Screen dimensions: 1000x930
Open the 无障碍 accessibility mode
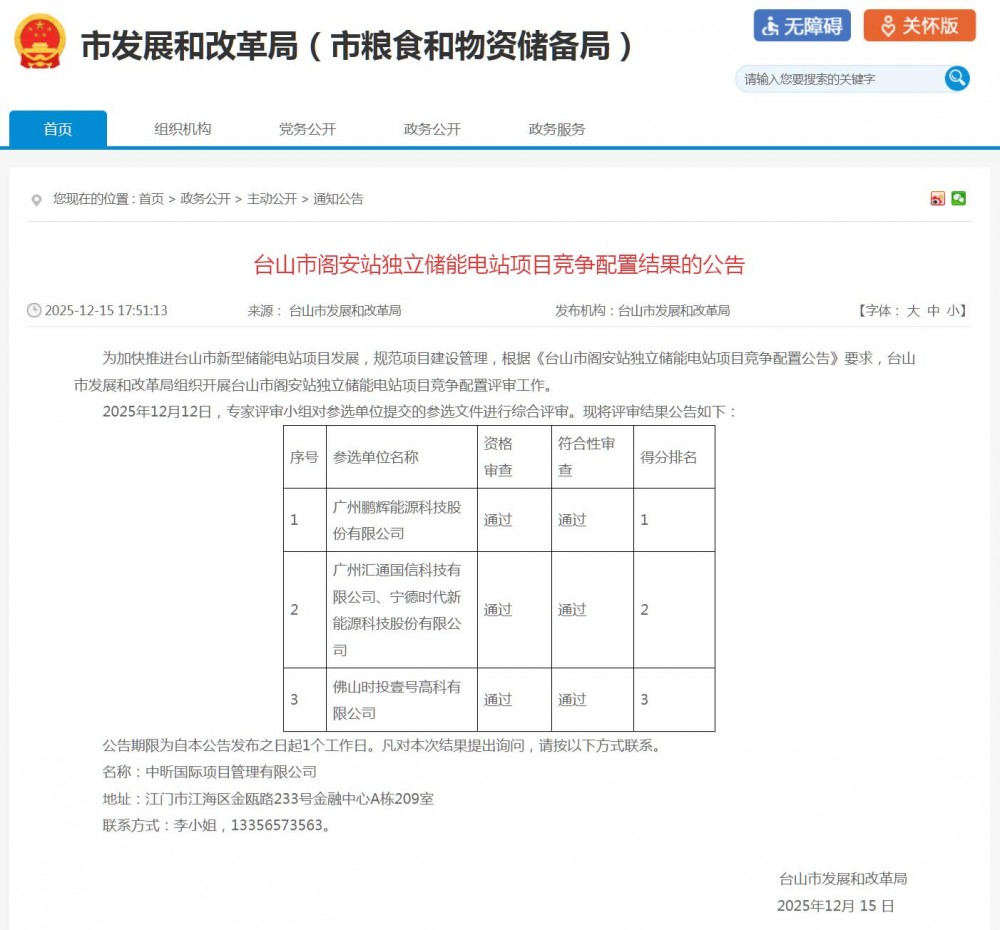coord(802,26)
